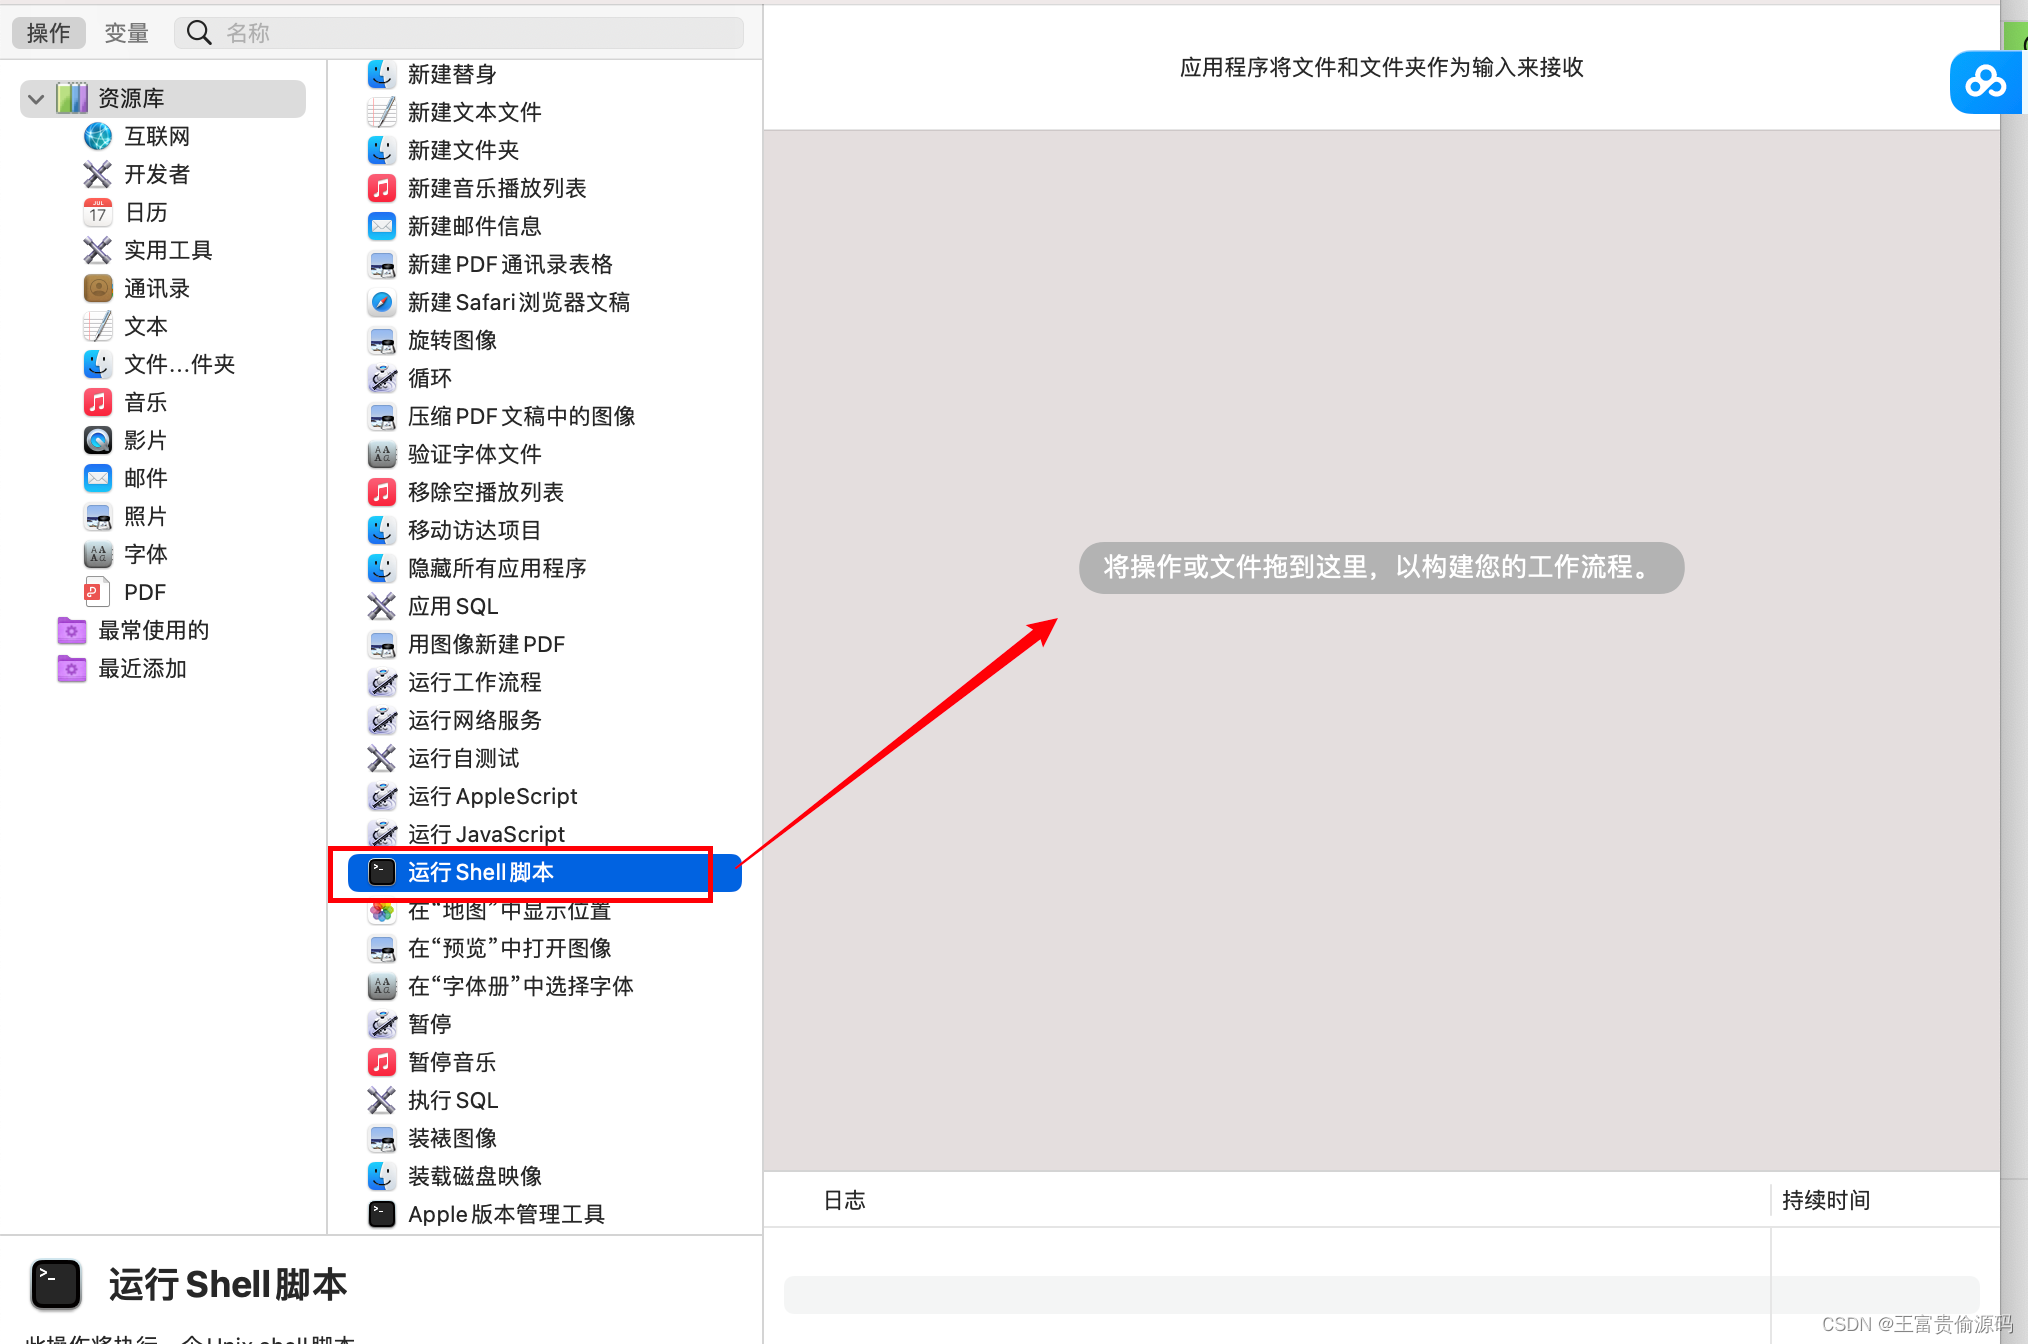Select the 文件…件夹 Finder icon

pyautogui.click(x=98, y=364)
